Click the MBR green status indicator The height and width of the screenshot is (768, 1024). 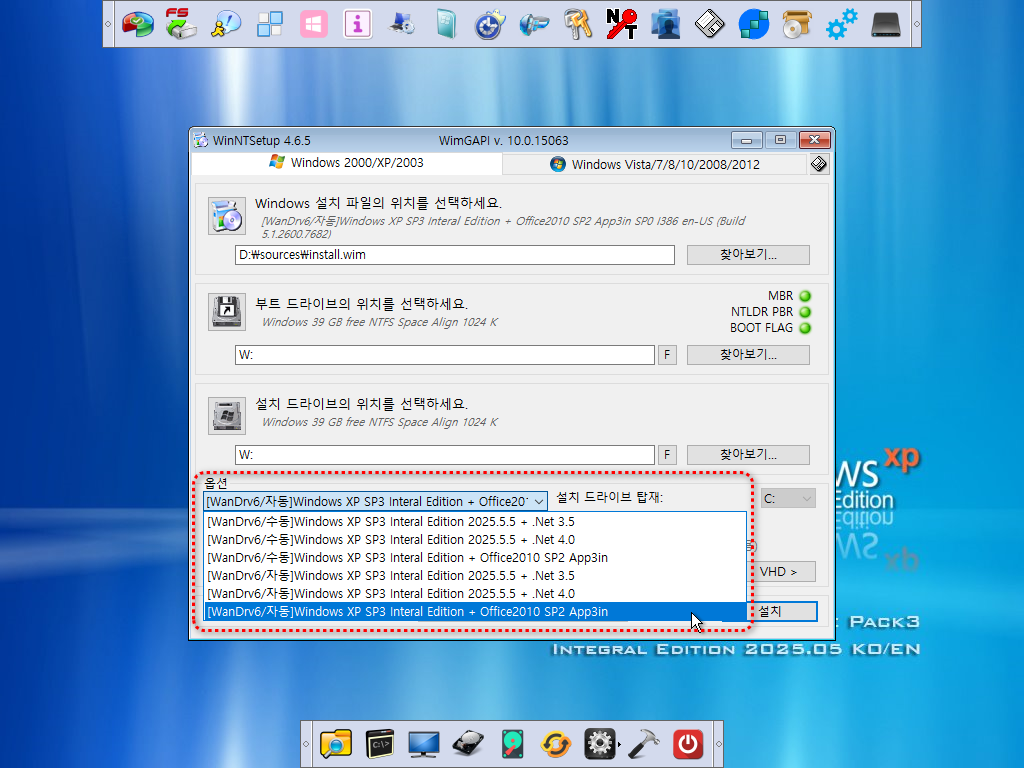click(x=805, y=296)
